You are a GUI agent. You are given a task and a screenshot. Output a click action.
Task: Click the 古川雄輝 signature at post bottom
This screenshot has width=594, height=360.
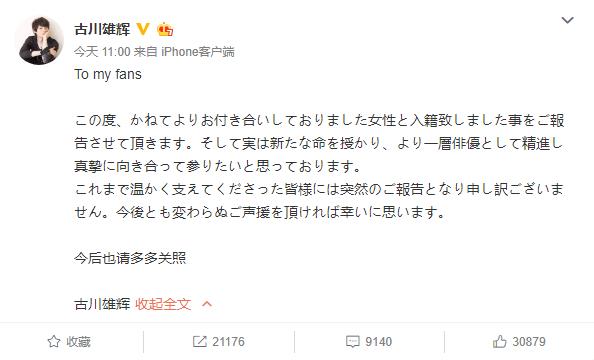coord(102,304)
